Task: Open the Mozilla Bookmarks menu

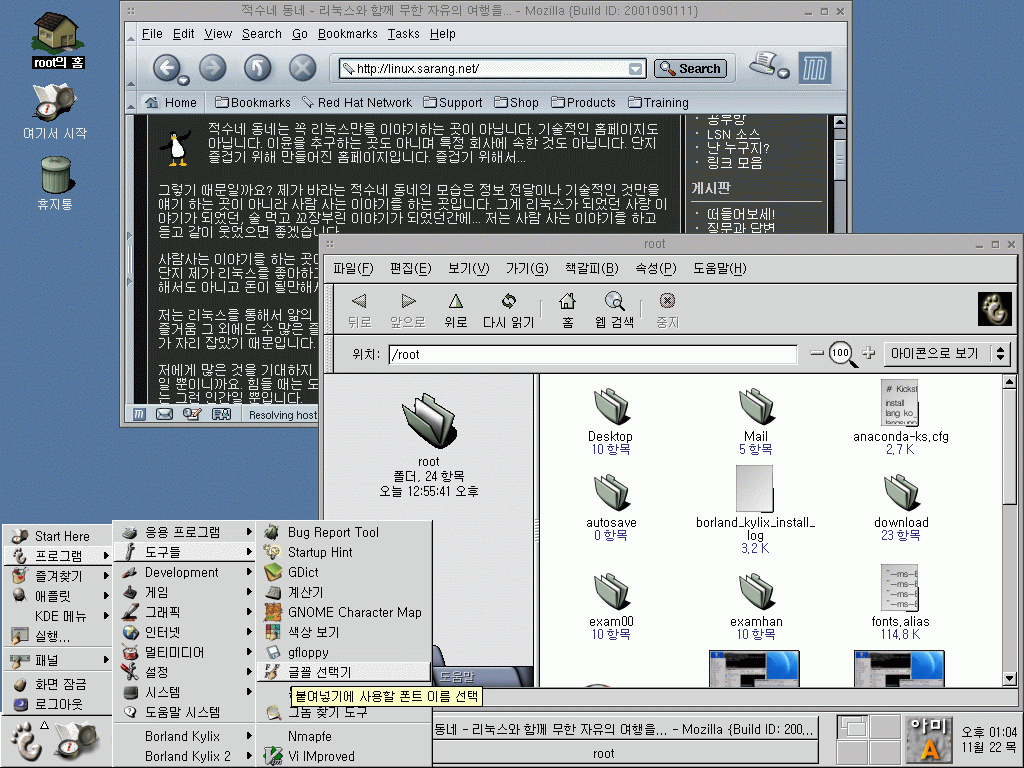Action: point(347,34)
